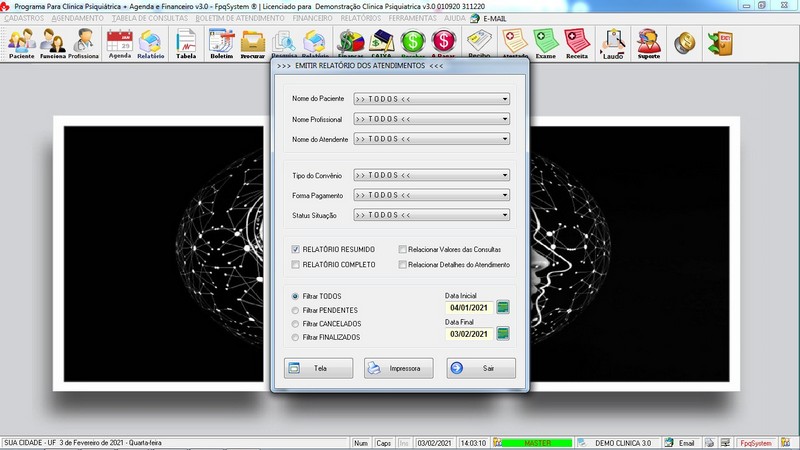Open the Paciente toolbar icon
The width and height of the screenshot is (800, 450).
[x=21, y=43]
